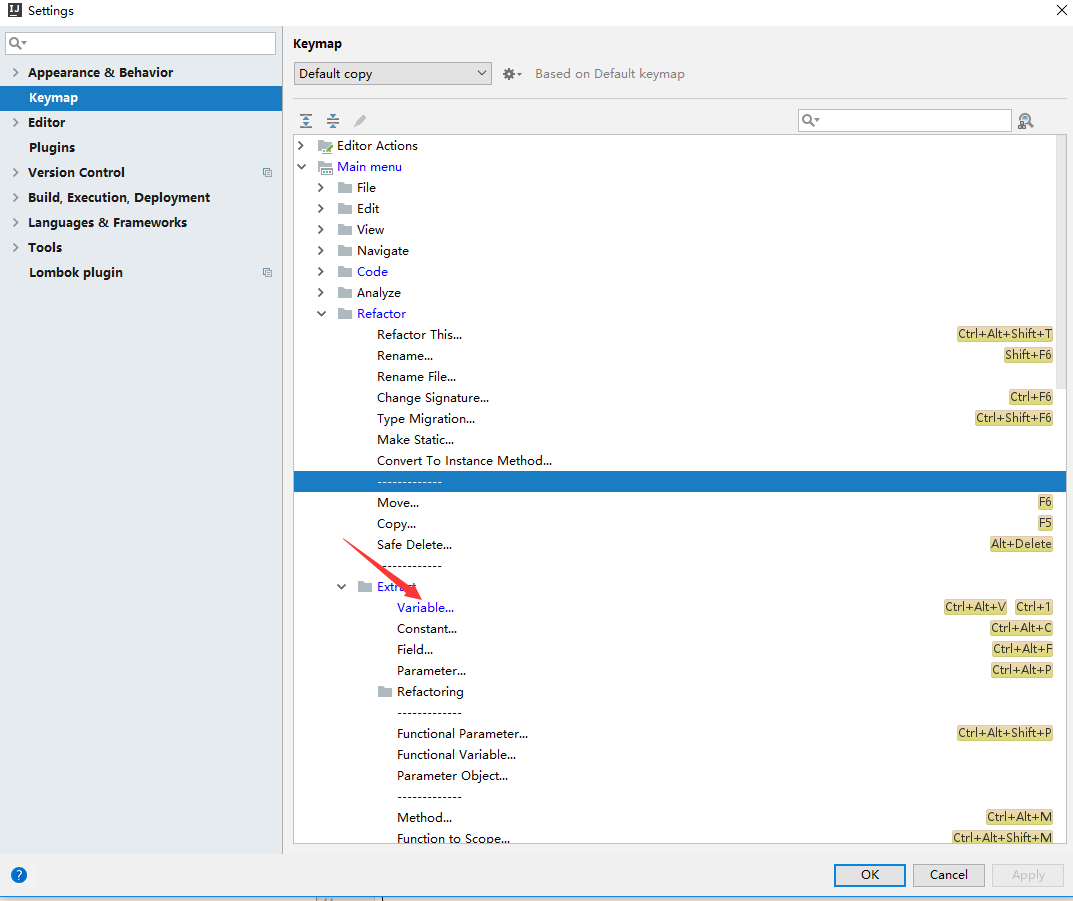The width and height of the screenshot is (1073, 901).
Task: Open the keymap gear options menu
Action: click(x=512, y=74)
